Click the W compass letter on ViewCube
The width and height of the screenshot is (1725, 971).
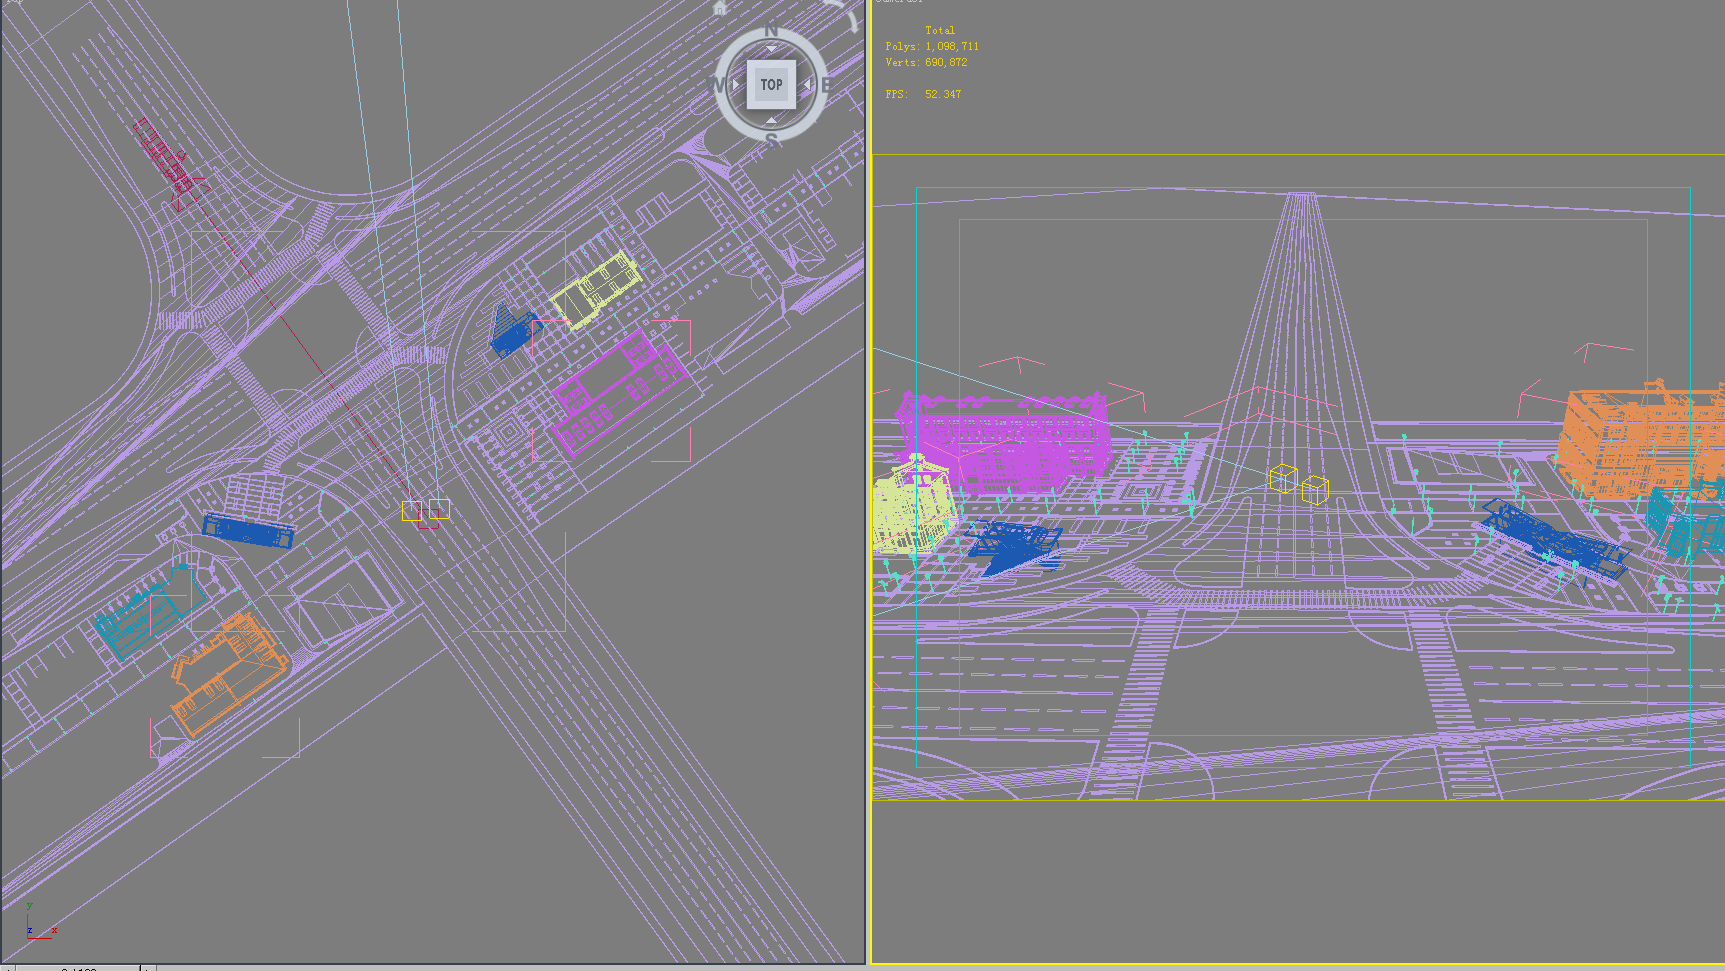tap(718, 85)
